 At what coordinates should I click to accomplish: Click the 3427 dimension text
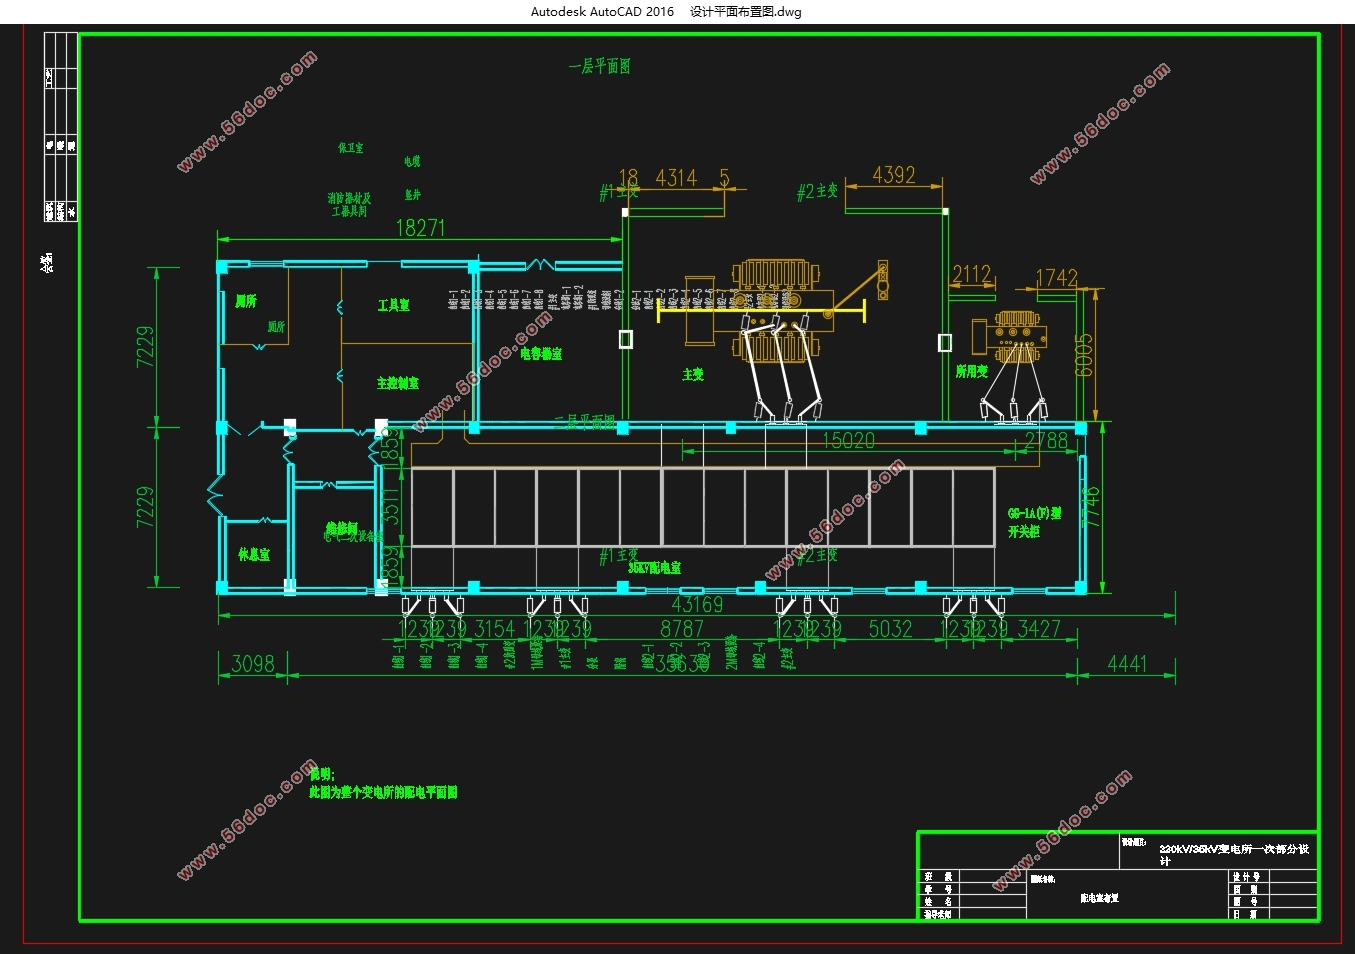1039,629
